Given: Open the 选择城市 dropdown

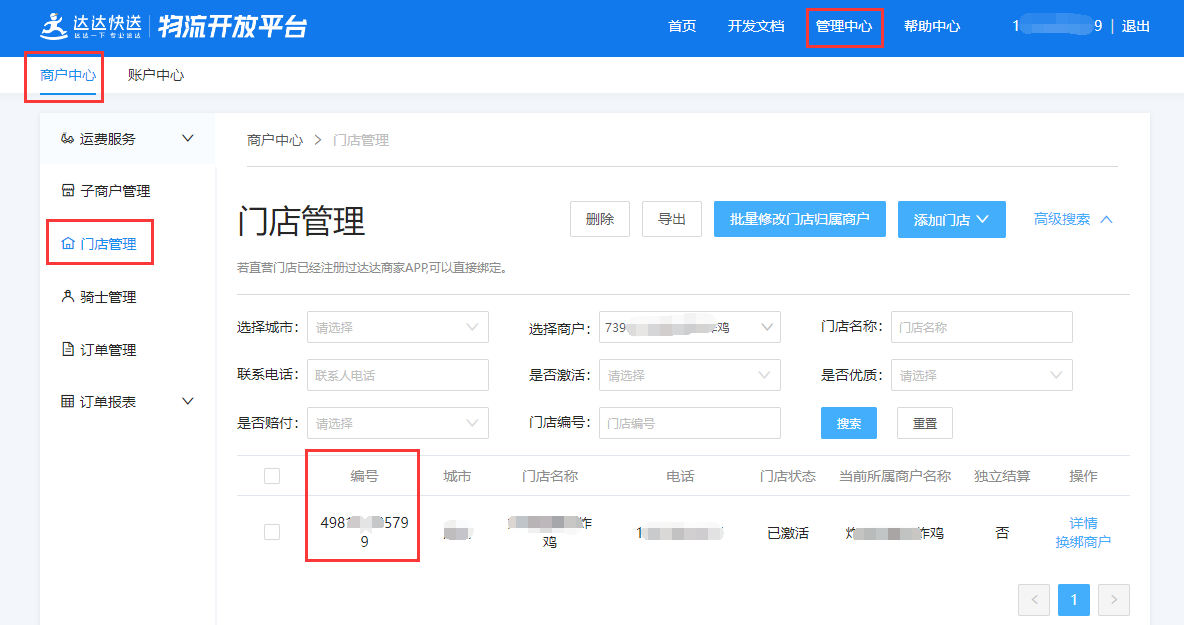Looking at the screenshot, I should (398, 328).
